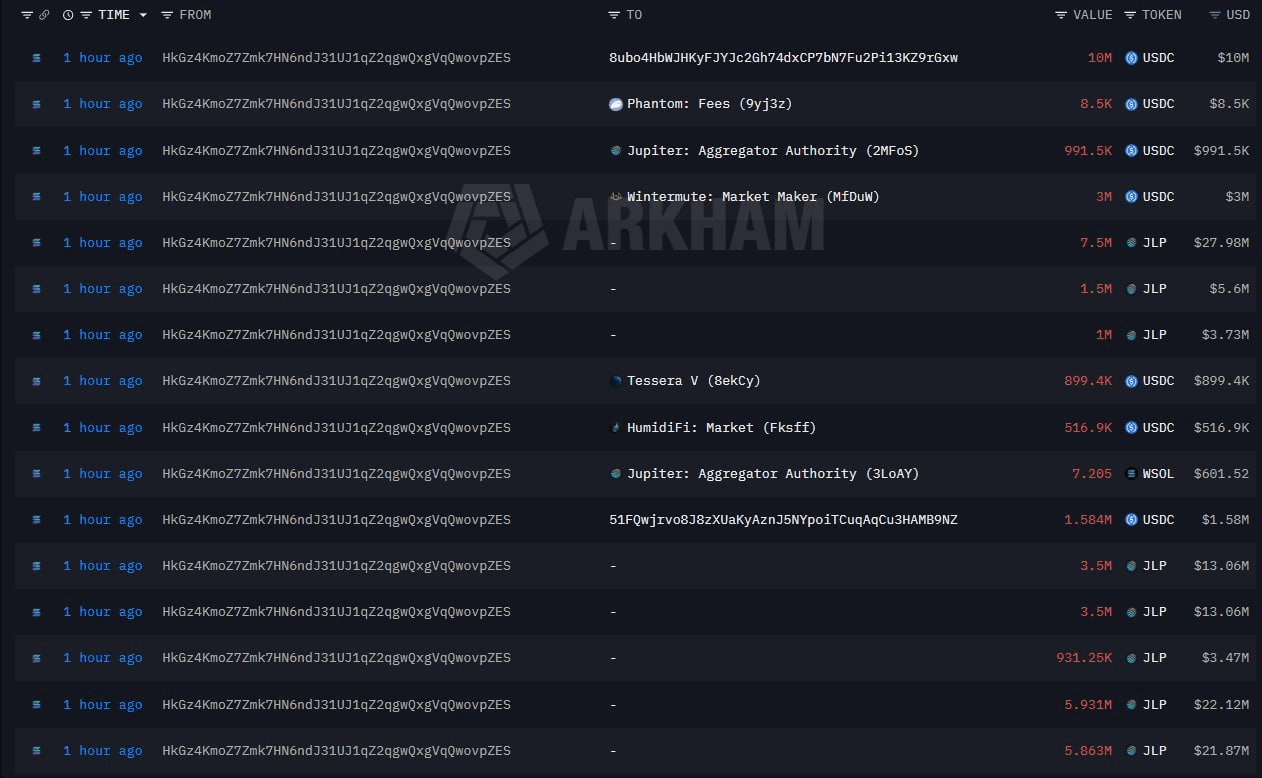Toggle the FROM column filter
The width and height of the screenshot is (1262, 778).
(x=170, y=15)
